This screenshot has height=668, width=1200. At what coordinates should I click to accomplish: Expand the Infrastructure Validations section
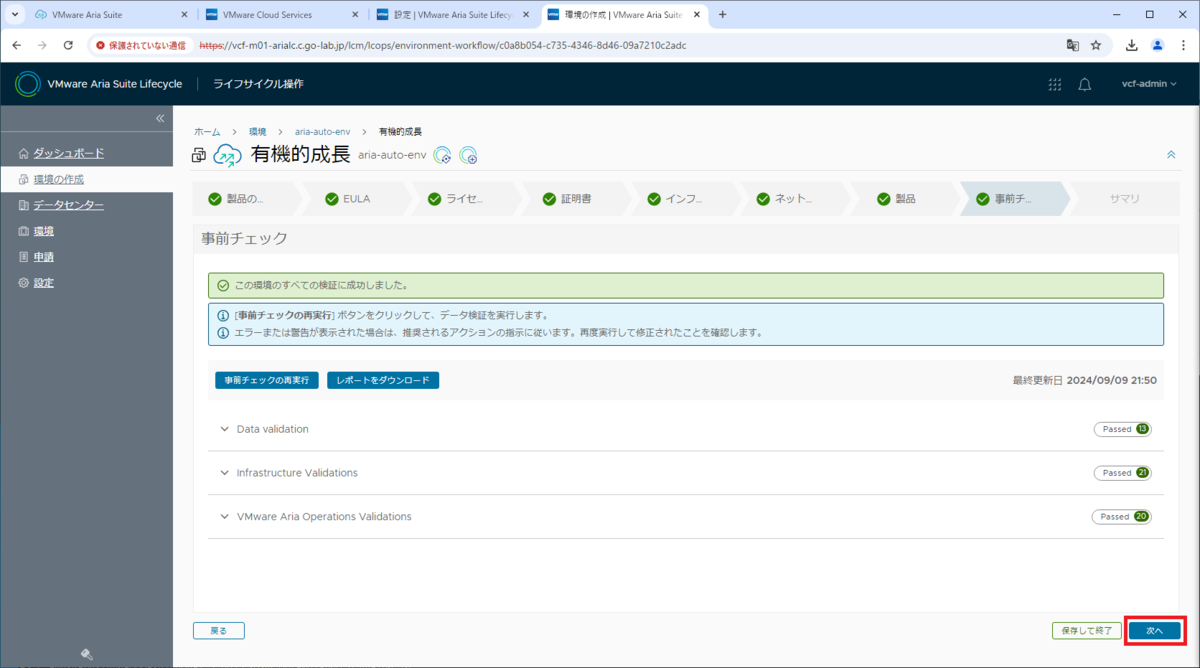click(224, 473)
